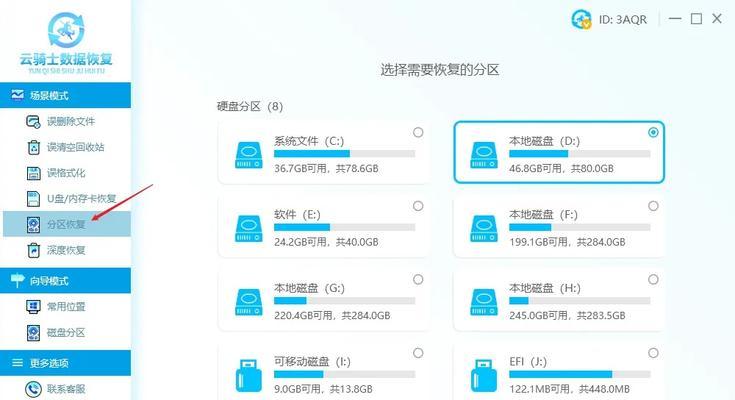Click the 本地磁盘 (F:) drive icon

(484, 229)
